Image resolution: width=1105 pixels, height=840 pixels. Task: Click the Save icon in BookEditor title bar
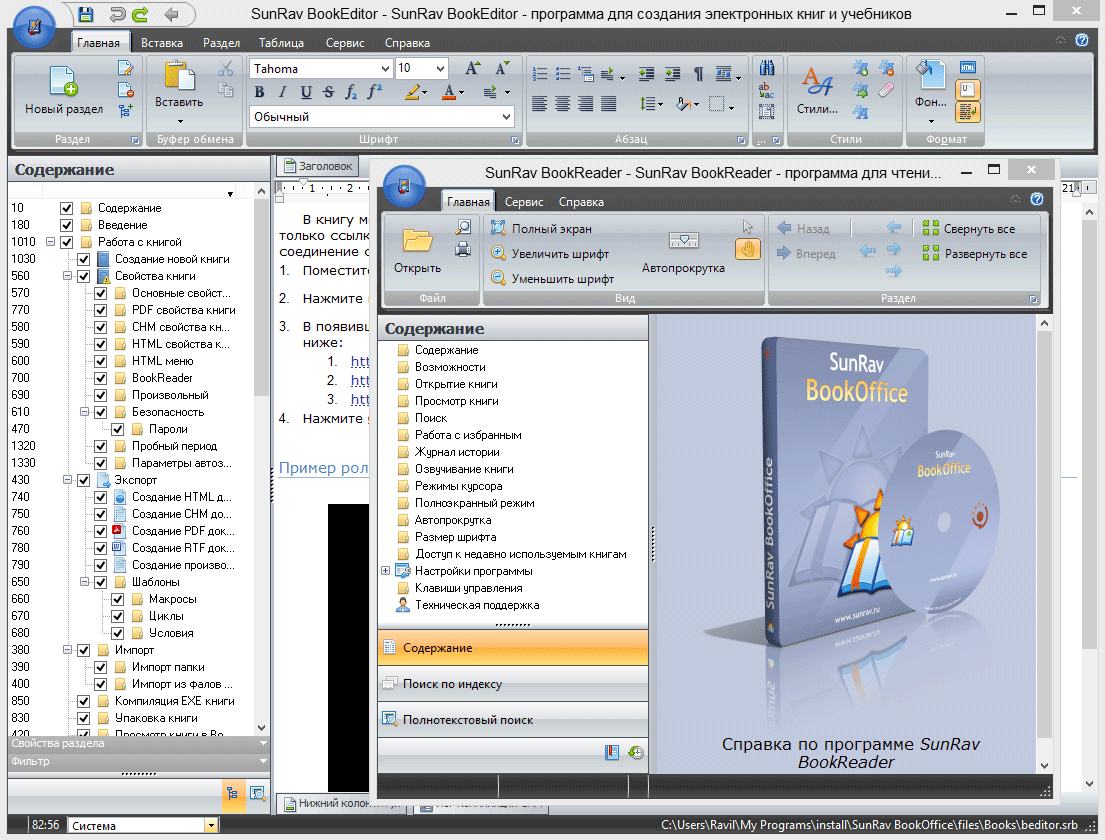click(x=85, y=13)
